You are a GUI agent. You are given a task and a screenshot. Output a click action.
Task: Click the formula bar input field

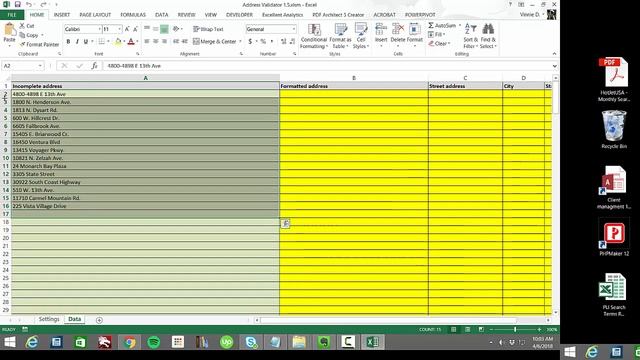pyautogui.click(x=327, y=66)
